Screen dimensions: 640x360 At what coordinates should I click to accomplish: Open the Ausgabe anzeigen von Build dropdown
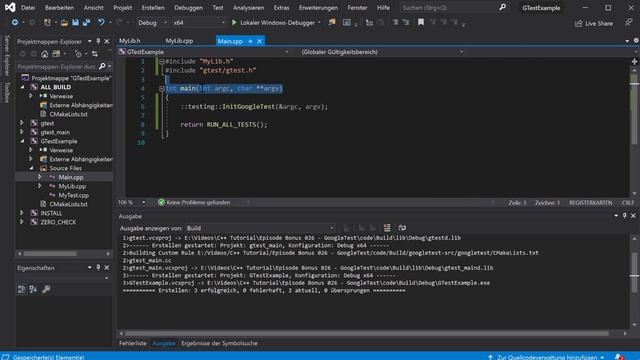pos(260,228)
